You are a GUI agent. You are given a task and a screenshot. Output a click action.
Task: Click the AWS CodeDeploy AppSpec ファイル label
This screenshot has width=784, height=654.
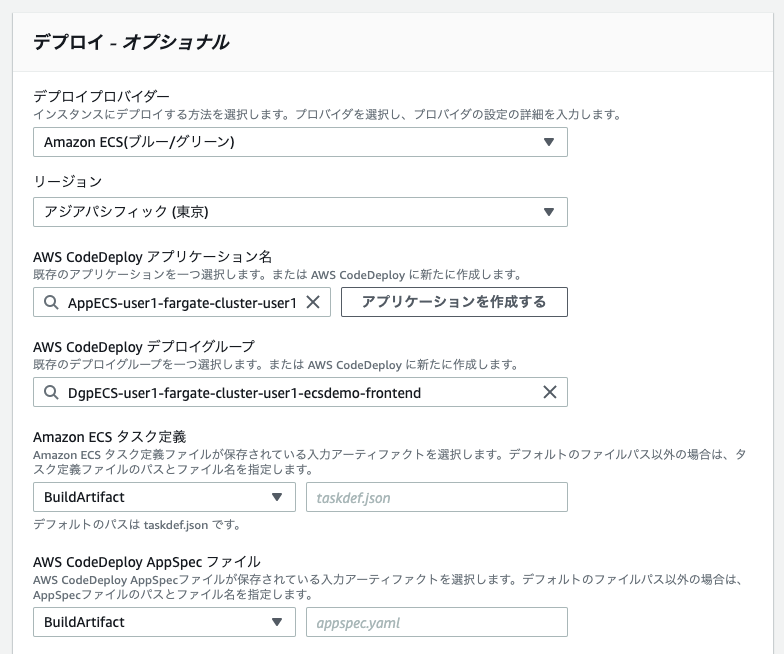(146, 562)
